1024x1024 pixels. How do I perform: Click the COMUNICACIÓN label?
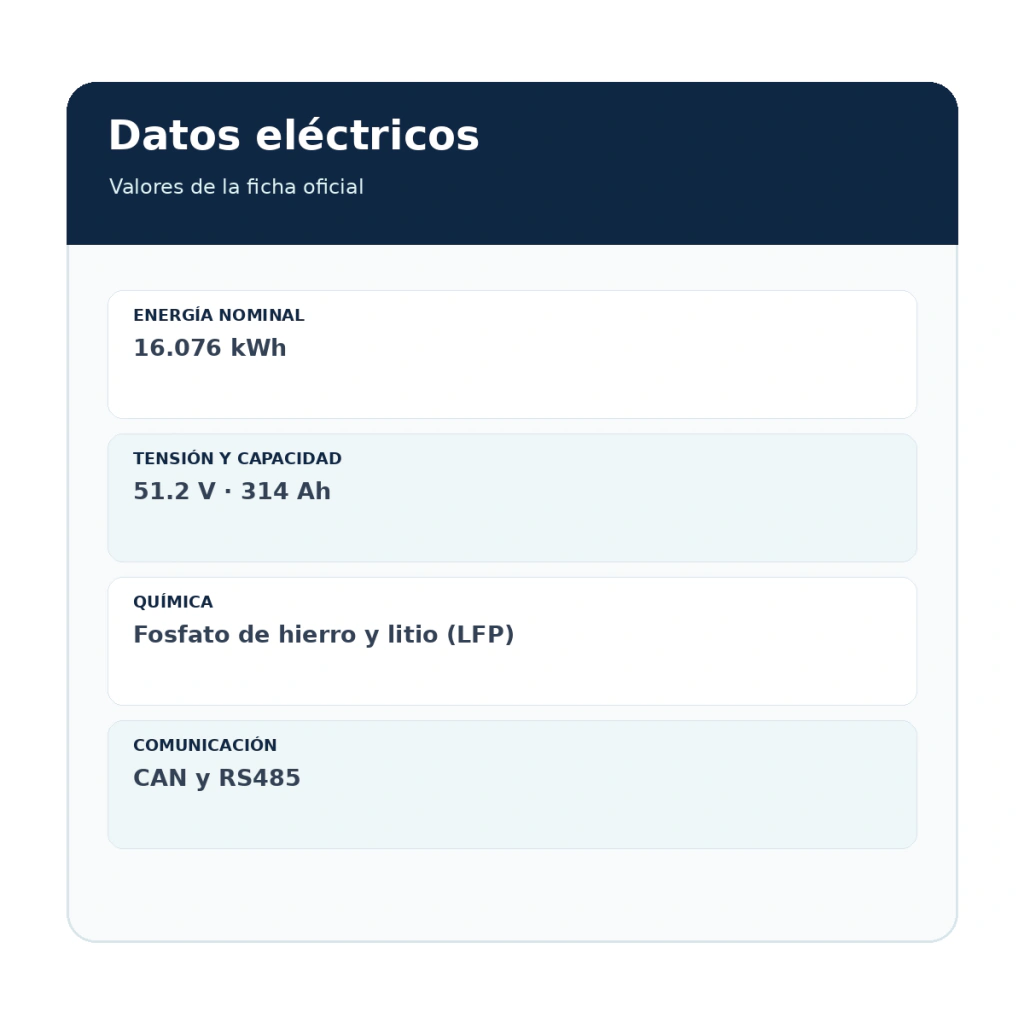tap(205, 745)
